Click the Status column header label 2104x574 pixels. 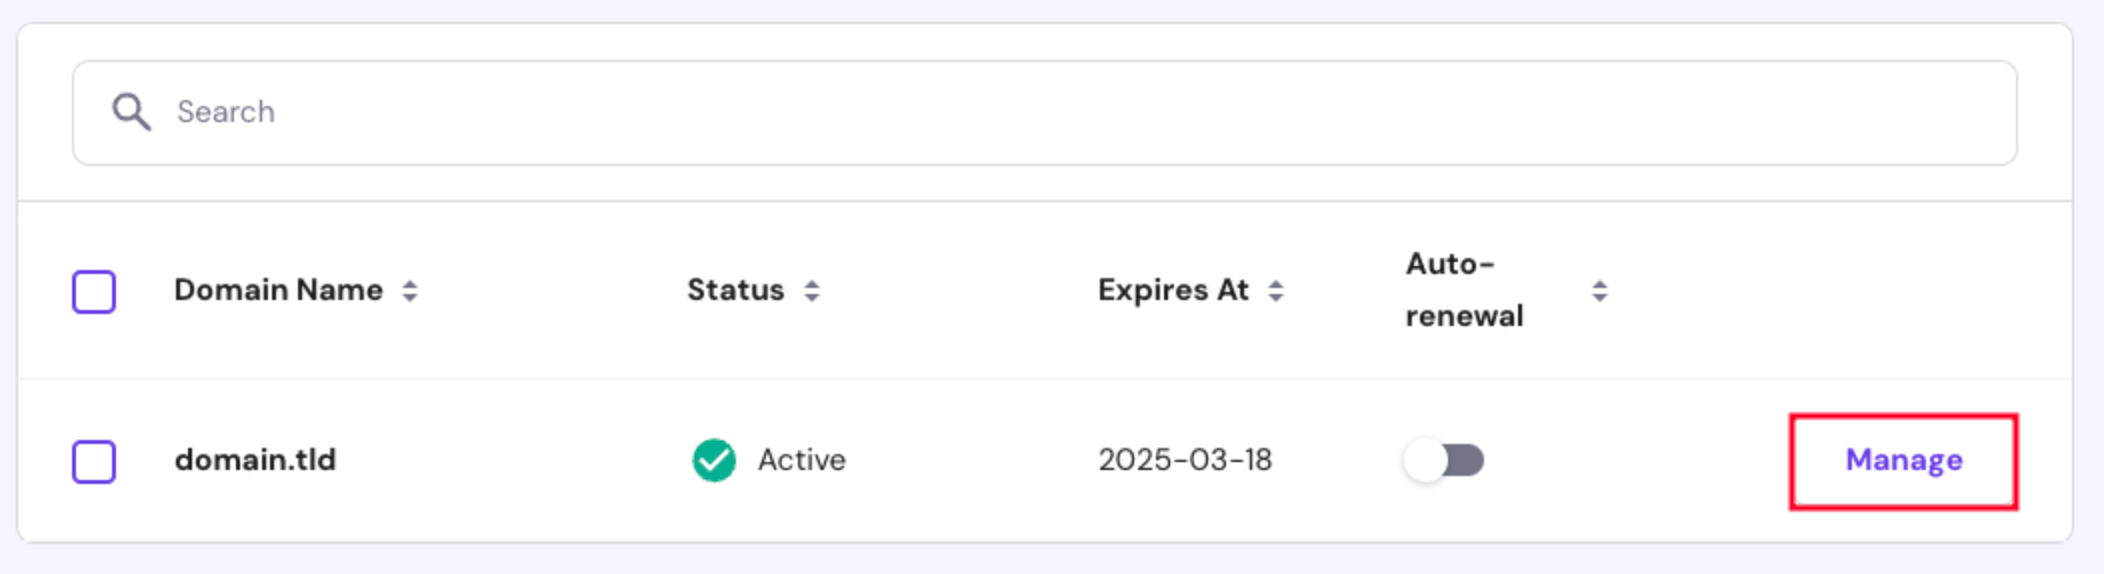tap(735, 290)
